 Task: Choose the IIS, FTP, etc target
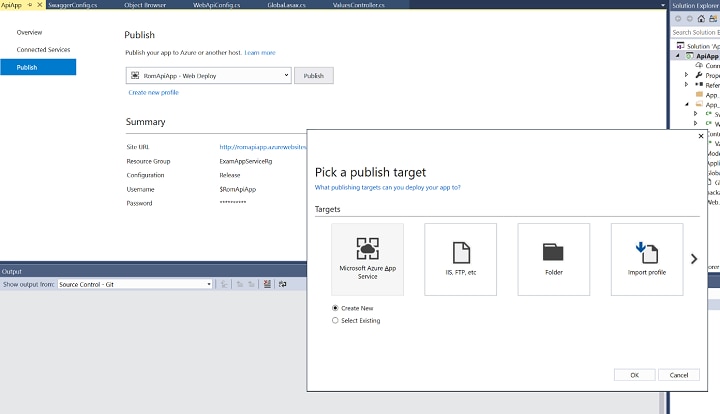pyautogui.click(x=461, y=259)
